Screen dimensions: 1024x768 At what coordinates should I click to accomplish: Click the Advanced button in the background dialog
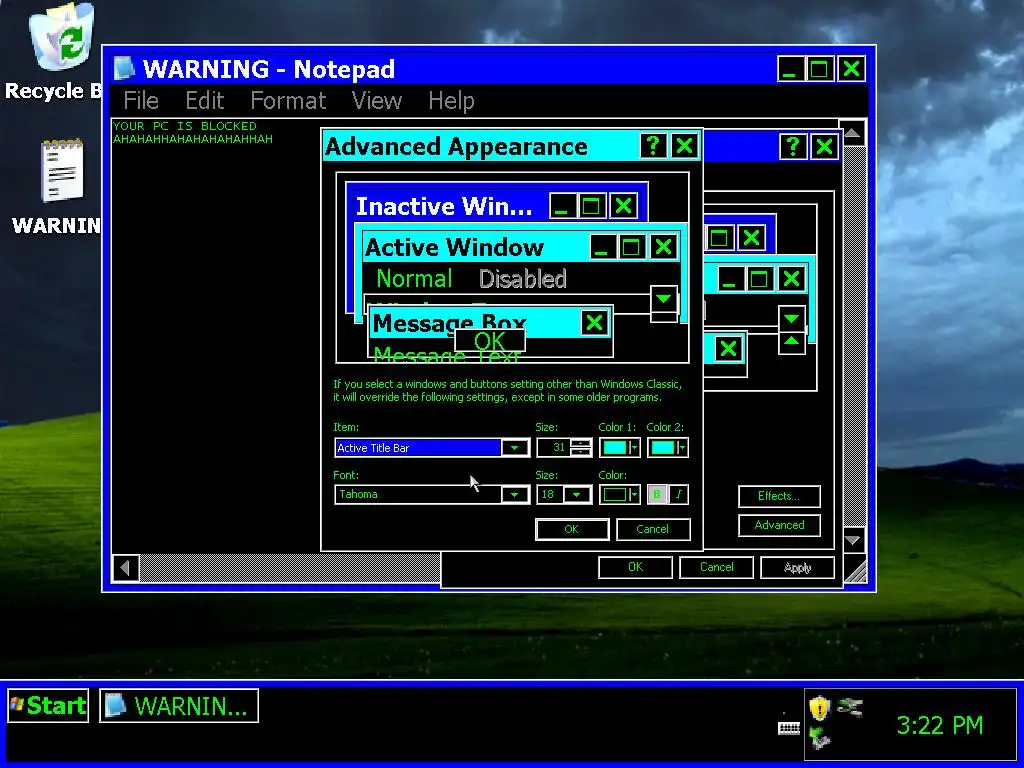click(x=779, y=525)
